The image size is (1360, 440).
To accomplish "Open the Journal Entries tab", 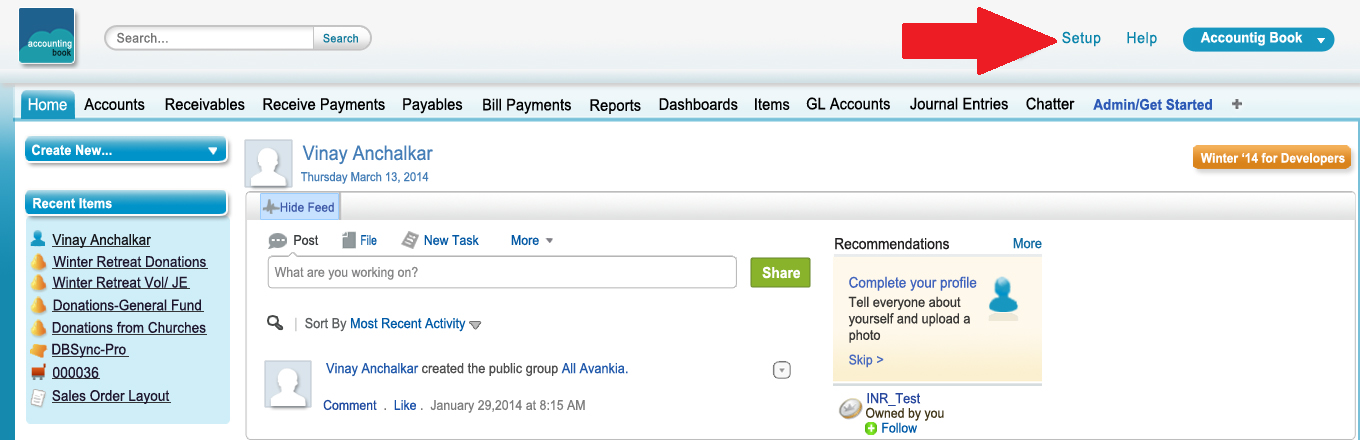I will point(958,104).
